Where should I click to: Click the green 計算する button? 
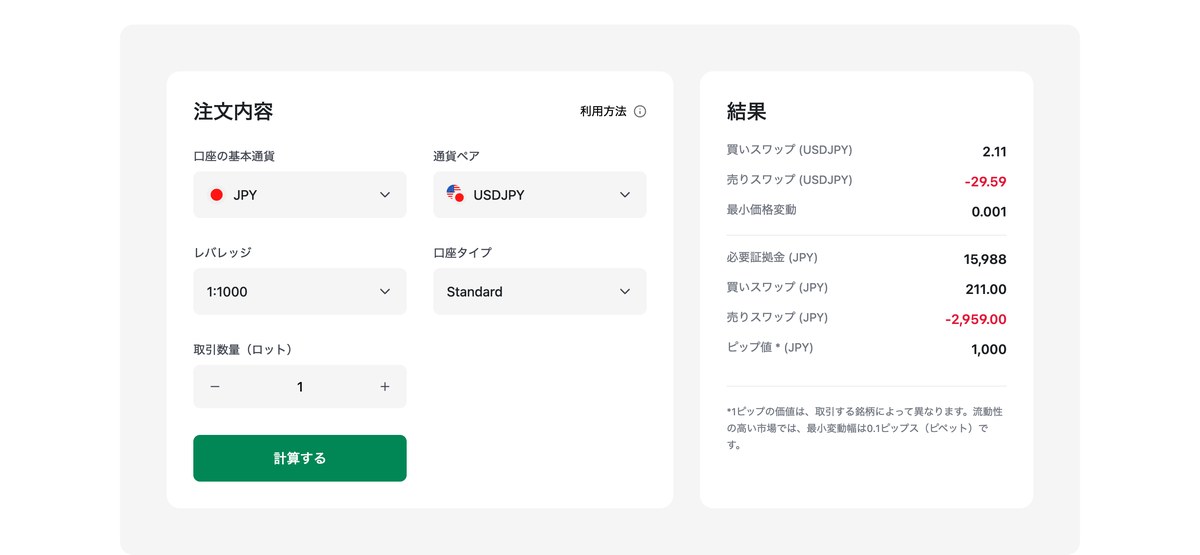(300, 458)
